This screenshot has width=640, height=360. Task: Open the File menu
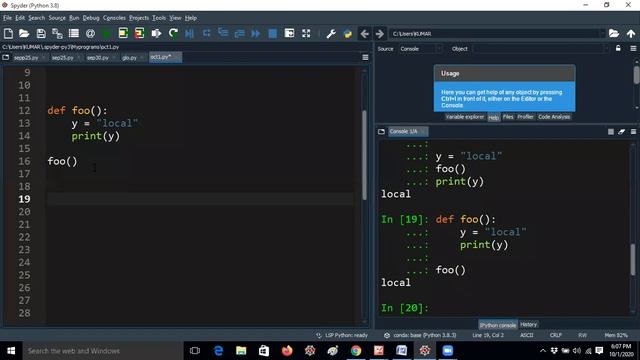7,18
